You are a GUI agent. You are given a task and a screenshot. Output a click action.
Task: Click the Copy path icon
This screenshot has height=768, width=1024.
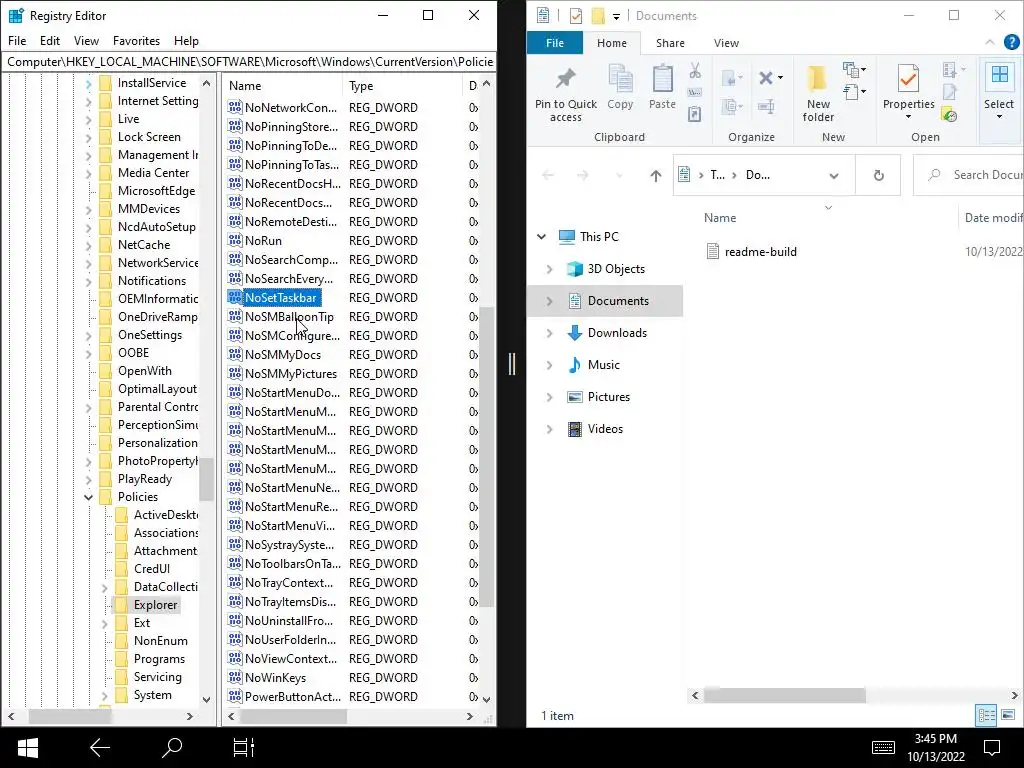tap(695, 92)
